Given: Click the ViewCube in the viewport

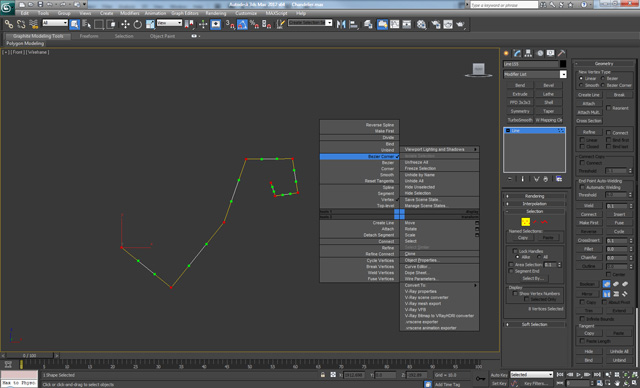Looking at the screenshot, I should 478,69.
